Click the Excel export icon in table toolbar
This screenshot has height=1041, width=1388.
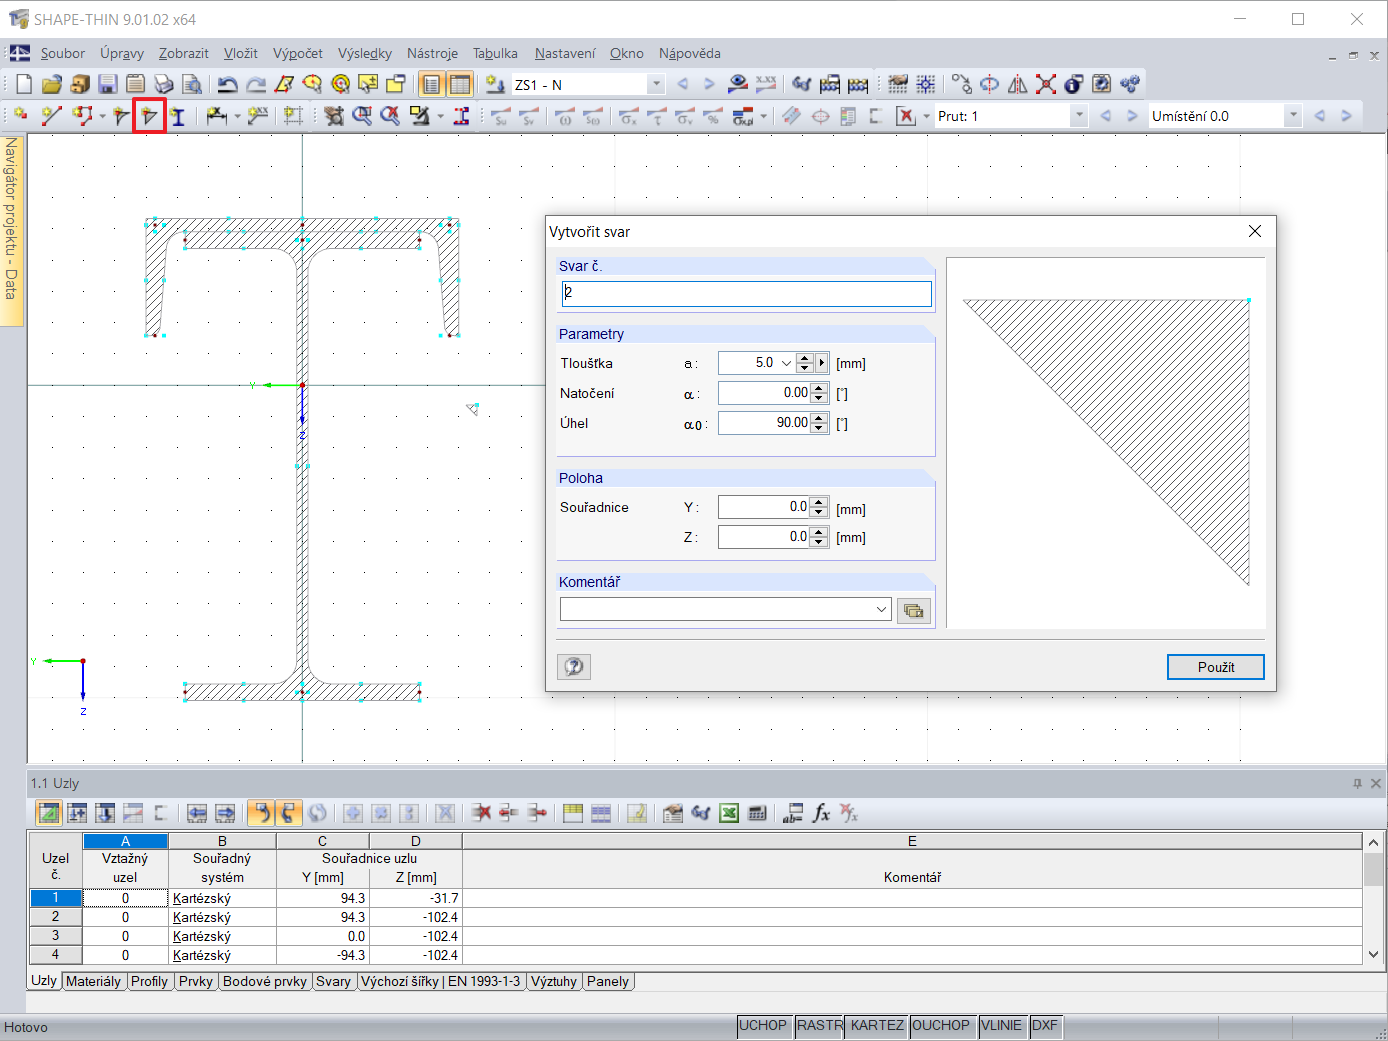[x=730, y=813]
